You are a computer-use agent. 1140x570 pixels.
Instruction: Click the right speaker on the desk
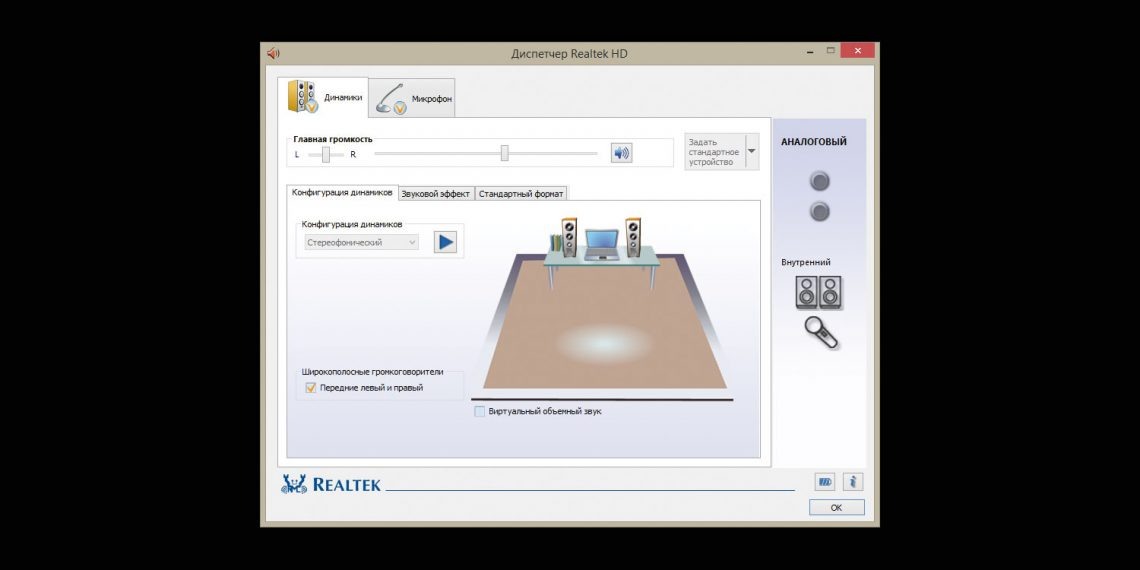click(x=633, y=237)
